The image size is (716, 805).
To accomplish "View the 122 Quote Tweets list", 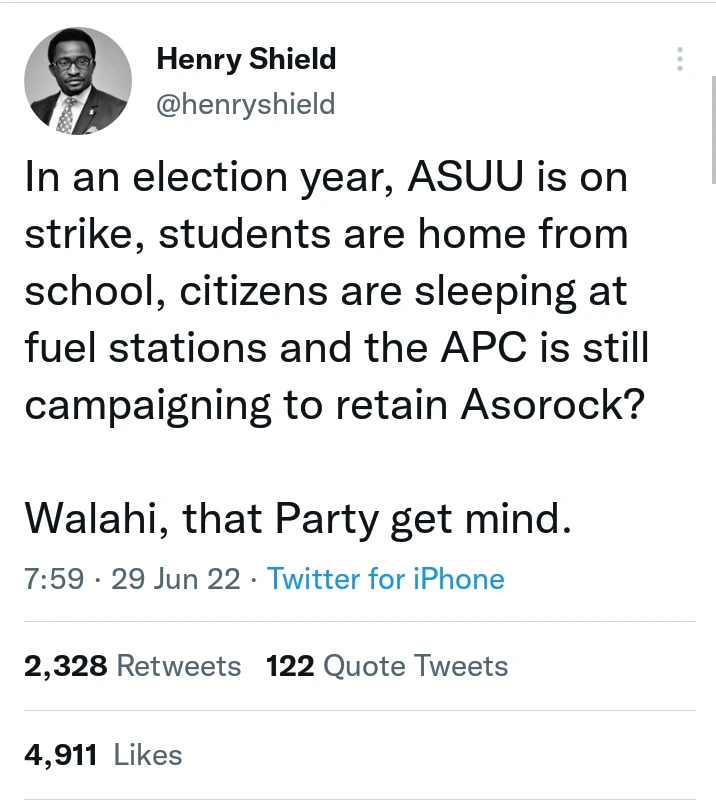I will pos(387,666).
